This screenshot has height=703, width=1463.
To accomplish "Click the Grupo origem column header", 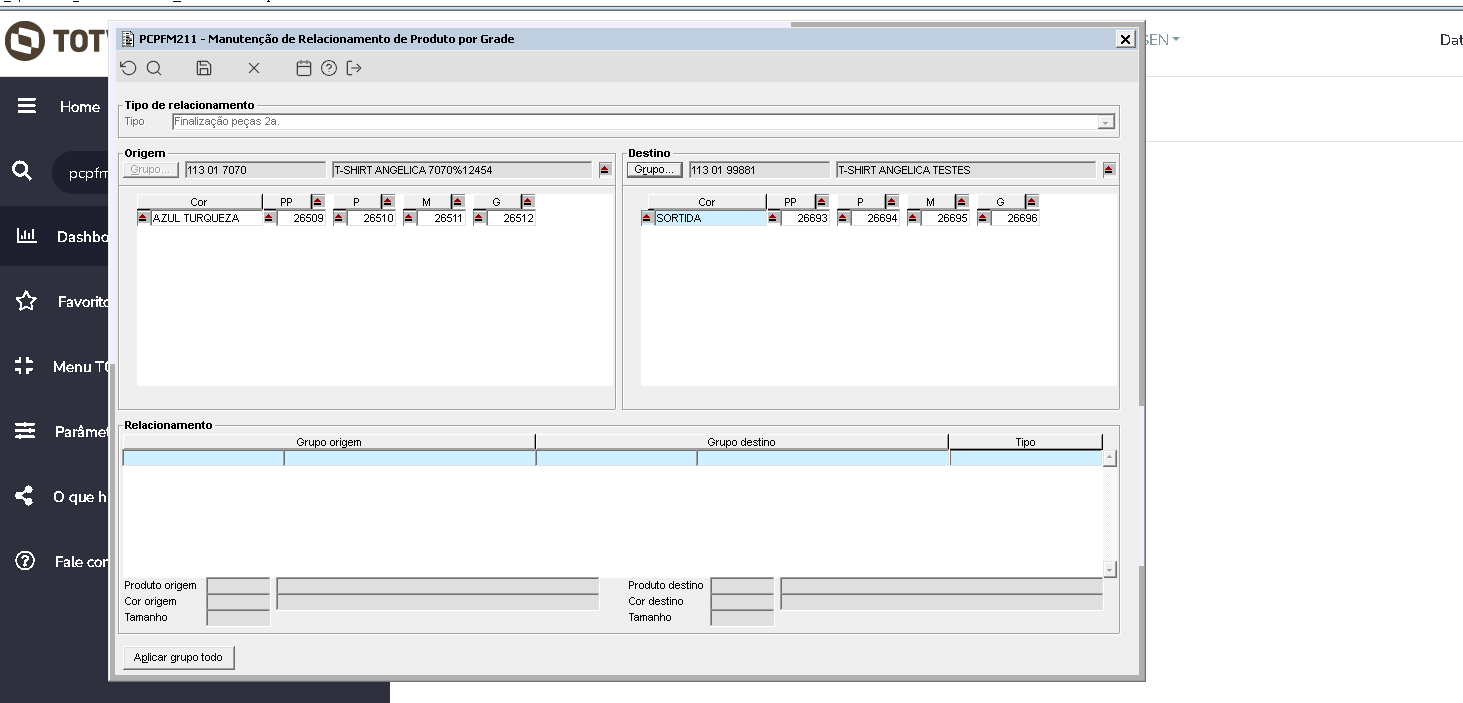I will tap(329, 442).
